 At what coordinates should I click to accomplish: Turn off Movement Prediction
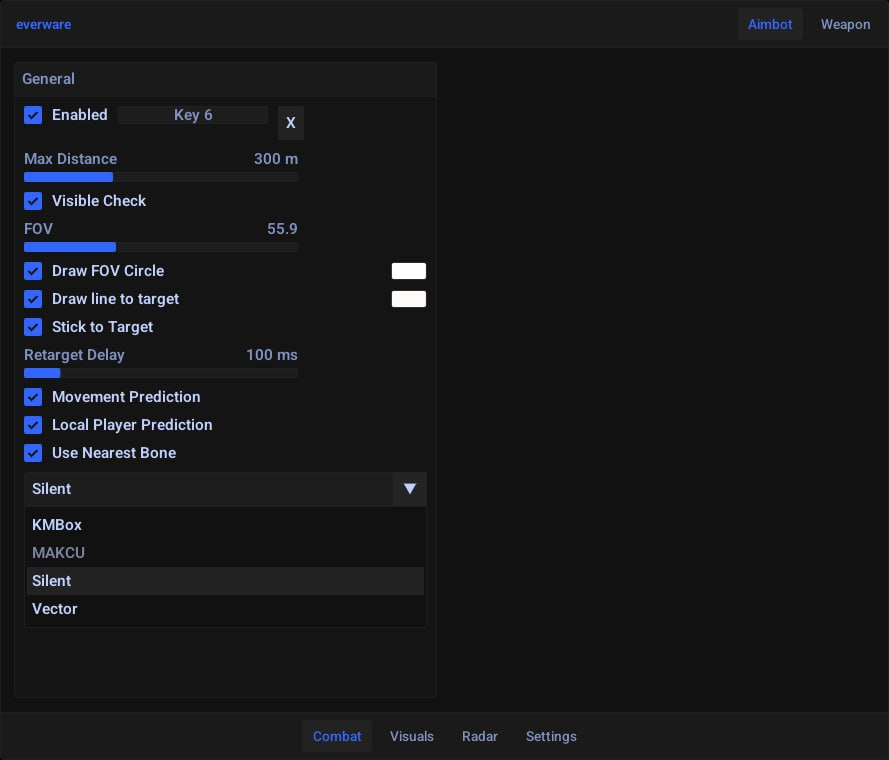33,397
